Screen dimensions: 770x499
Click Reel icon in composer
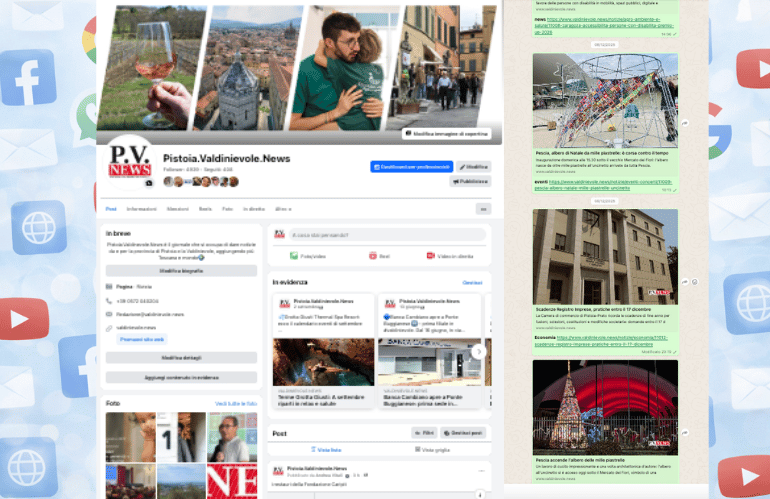tap(373, 256)
